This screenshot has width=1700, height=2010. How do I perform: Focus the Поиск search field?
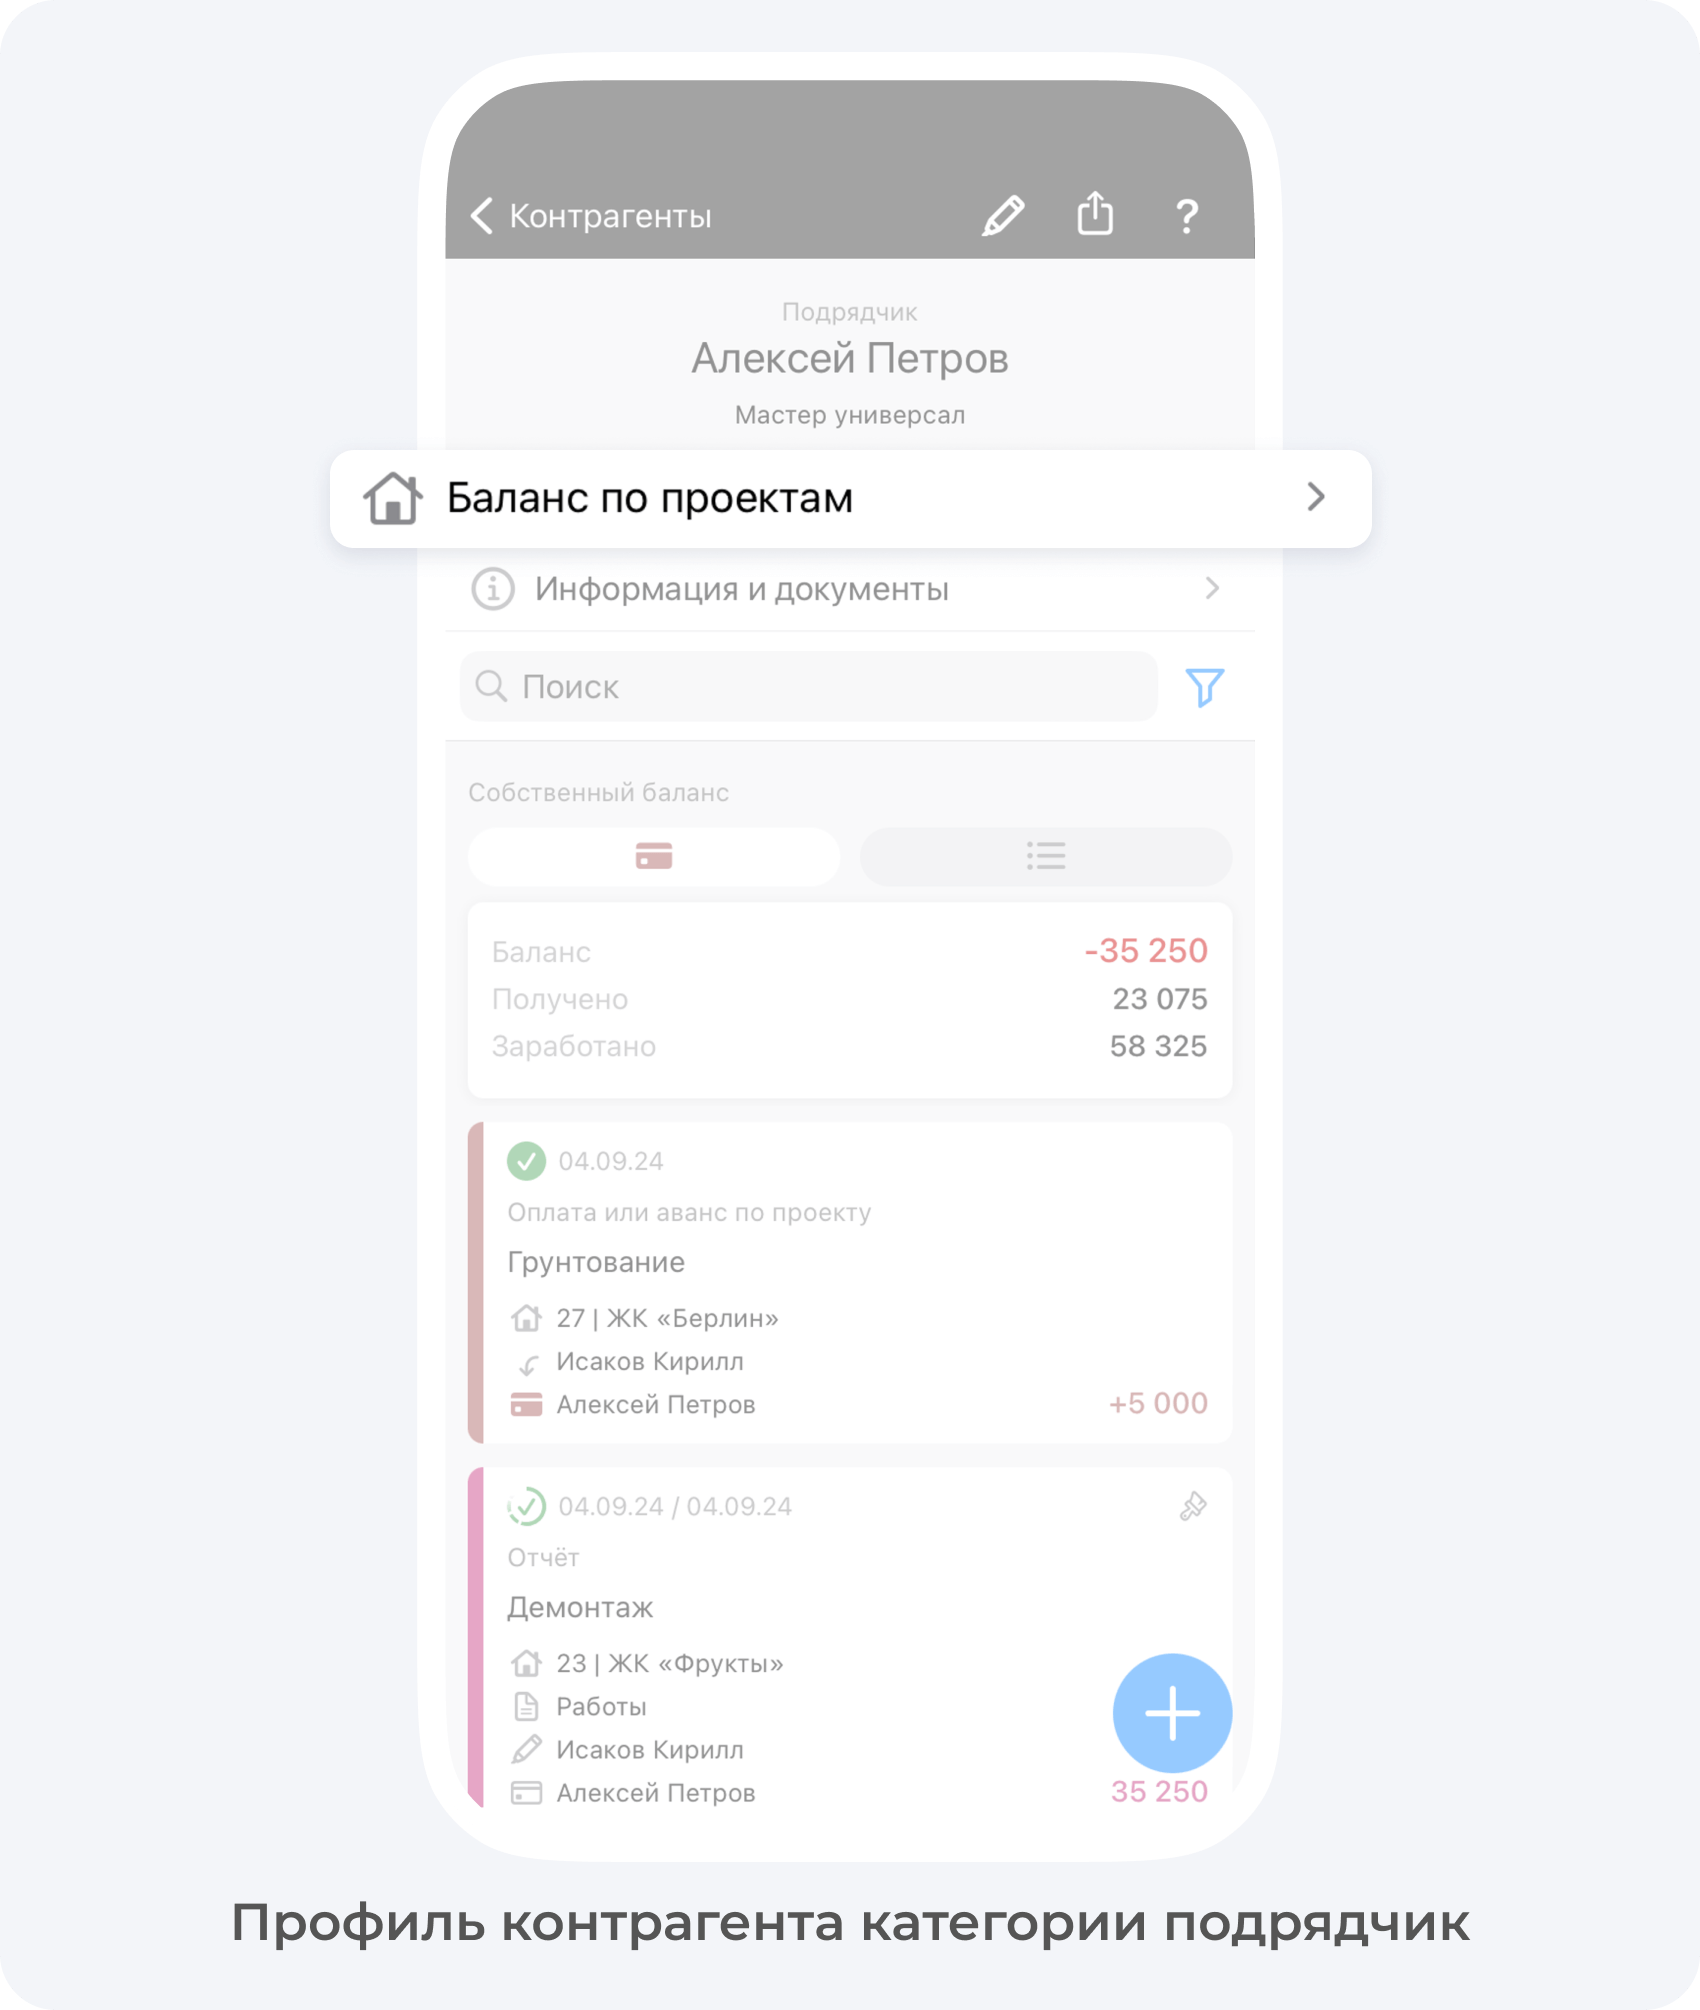pyautogui.click(x=809, y=687)
